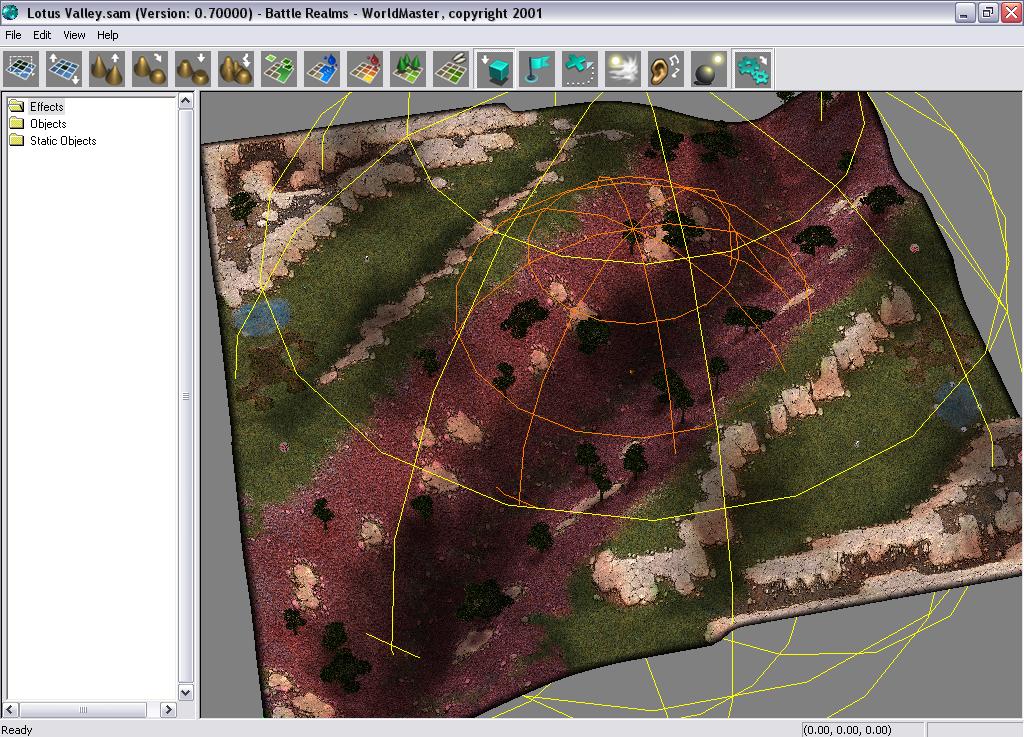This screenshot has height=737, width=1024.
Task: Minimize the WorldMaster window
Action: point(965,12)
